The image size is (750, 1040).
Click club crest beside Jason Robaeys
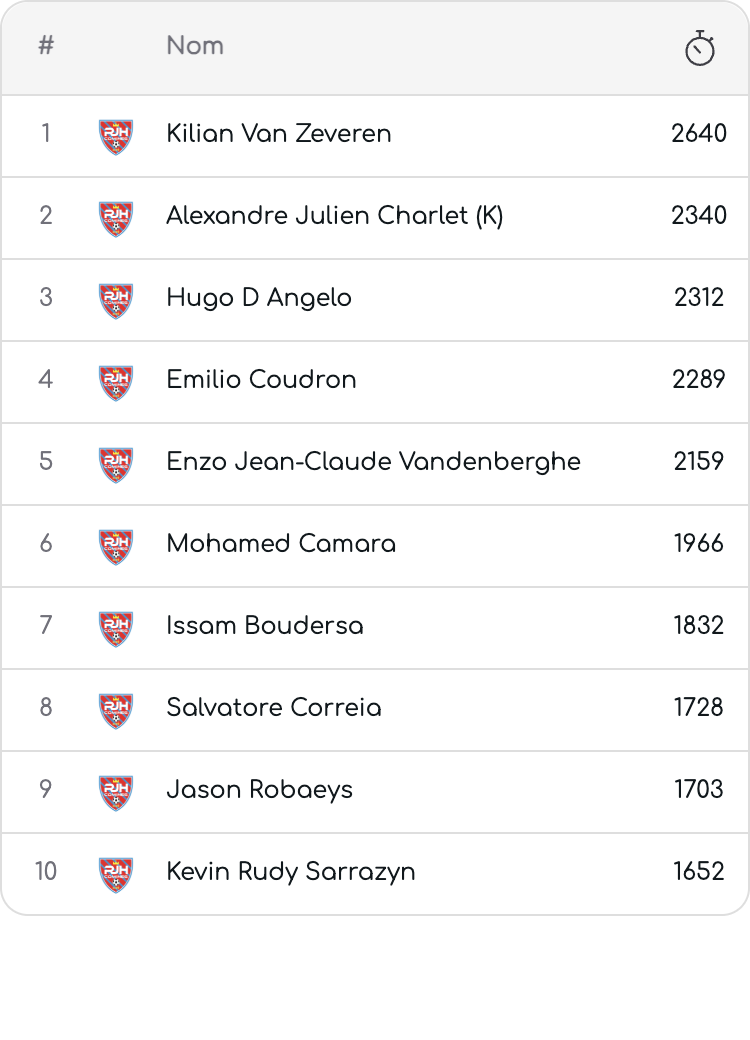pos(116,793)
